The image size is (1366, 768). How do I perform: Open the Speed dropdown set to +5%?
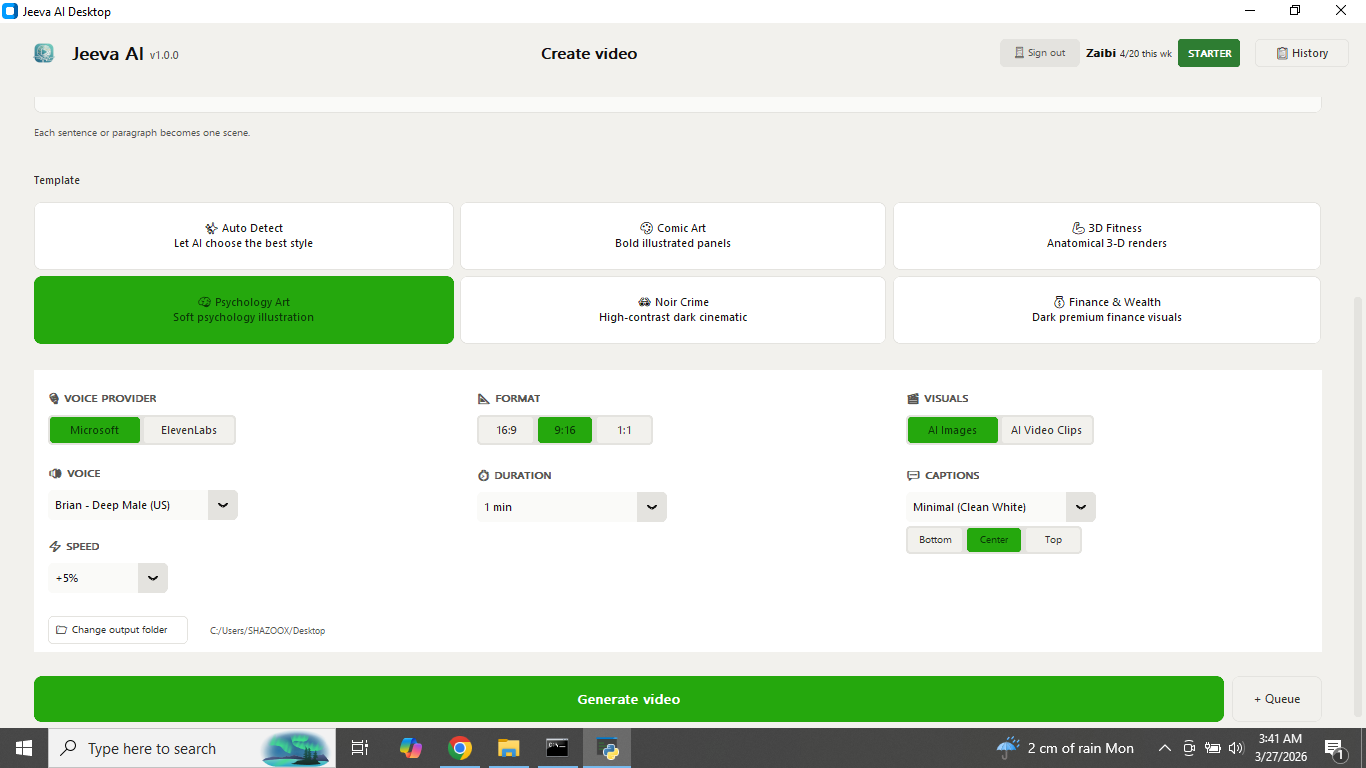click(x=153, y=578)
